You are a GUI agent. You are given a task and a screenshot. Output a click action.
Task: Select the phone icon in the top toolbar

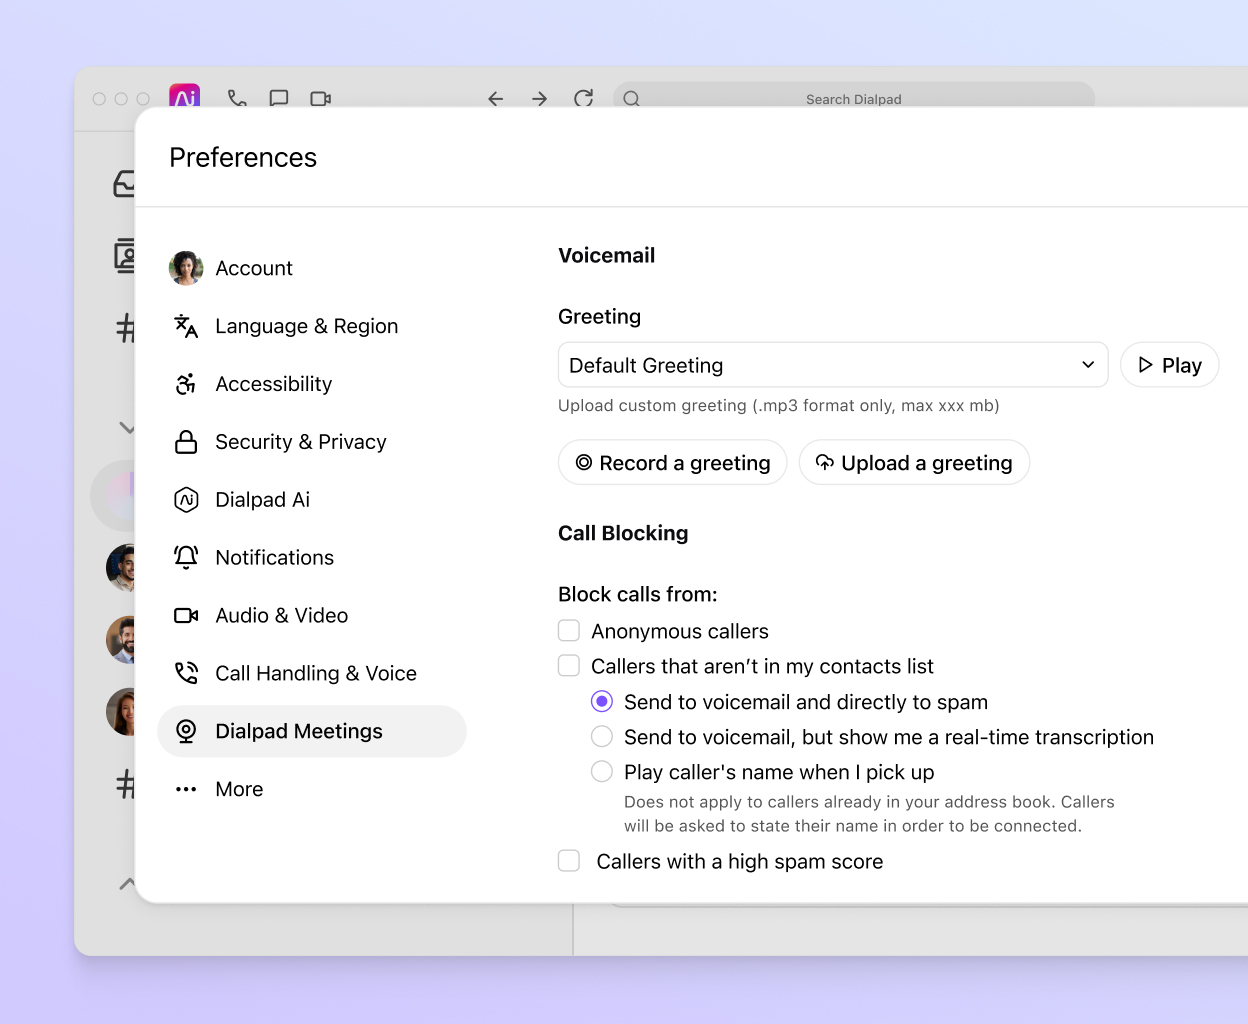pyautogui.click(x=238, y=98)
